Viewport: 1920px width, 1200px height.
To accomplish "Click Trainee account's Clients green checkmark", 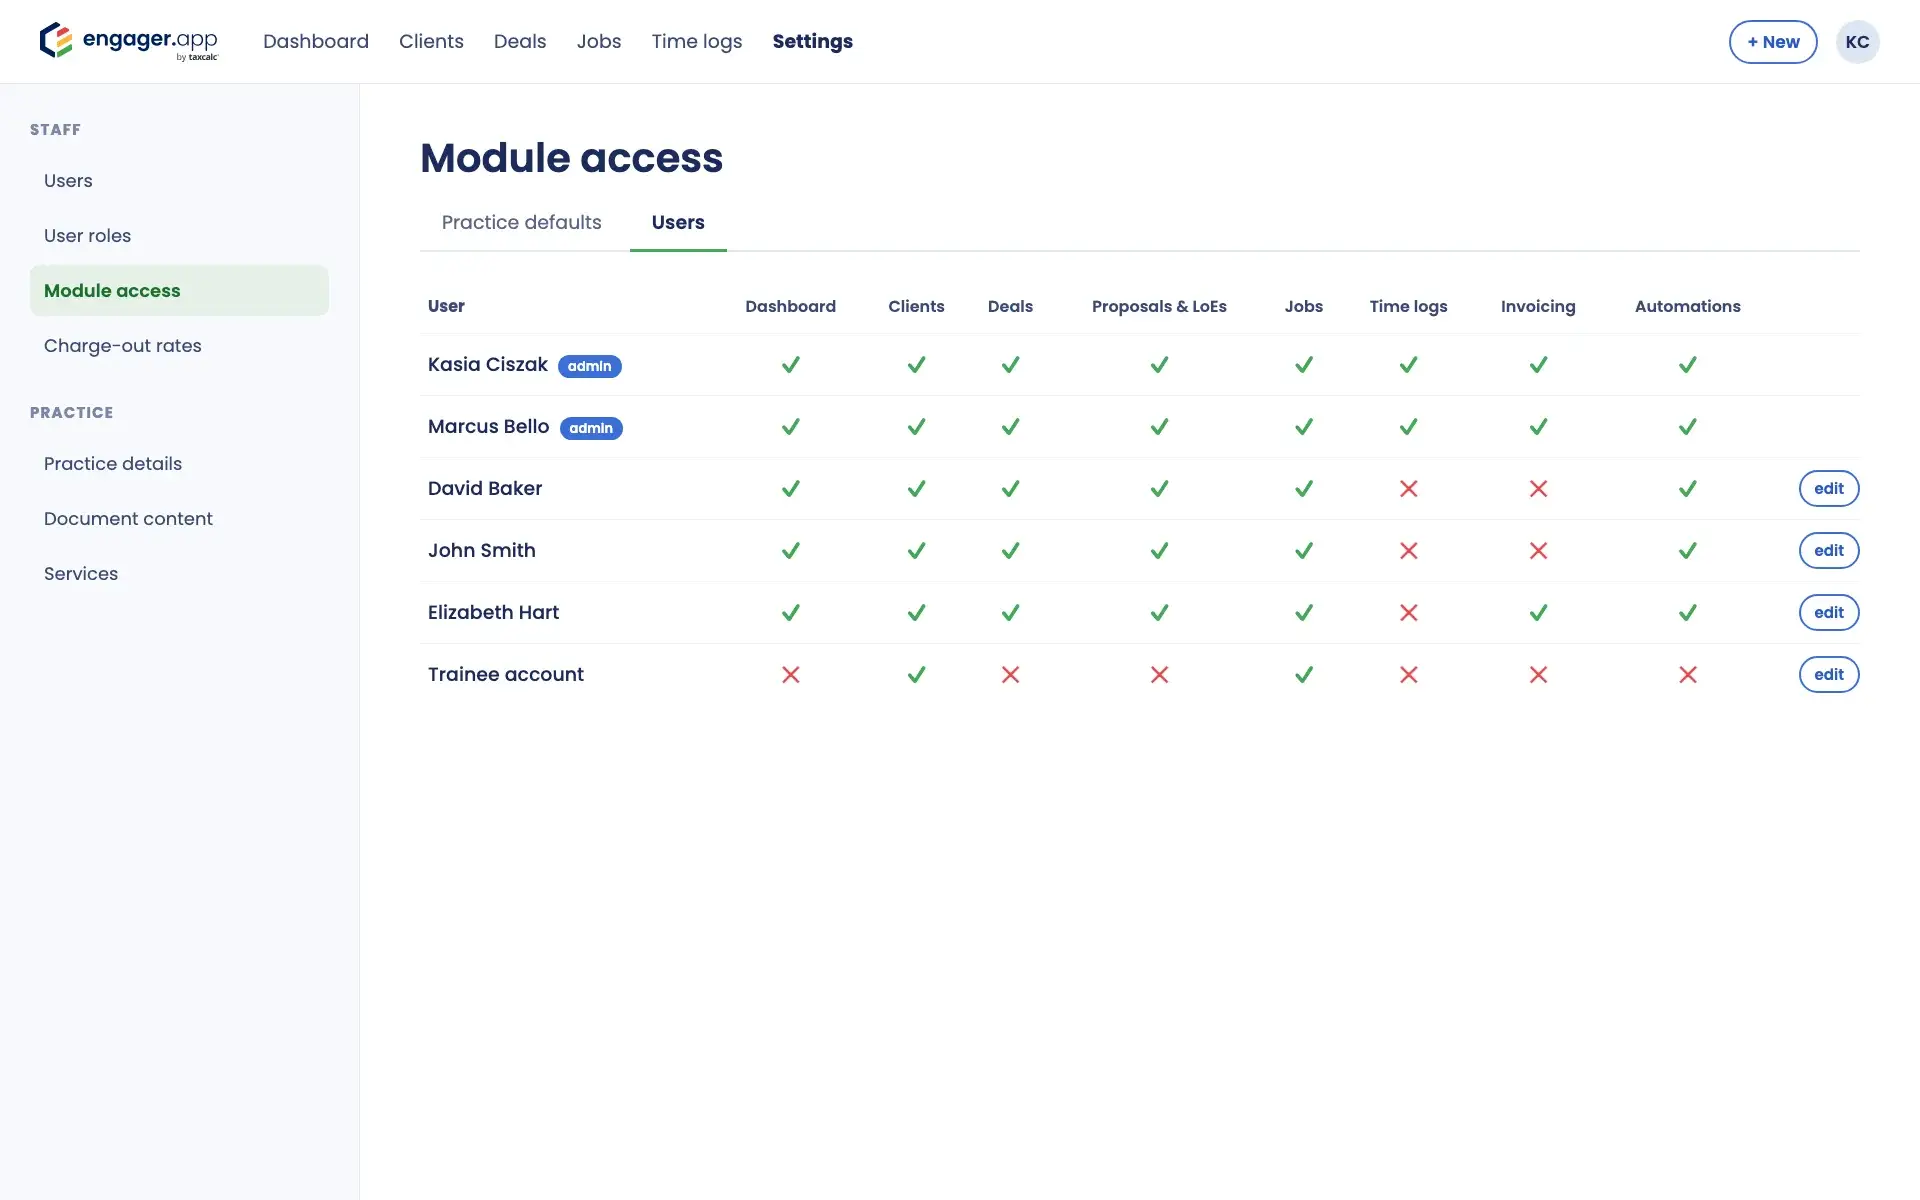I will point(916,675).
